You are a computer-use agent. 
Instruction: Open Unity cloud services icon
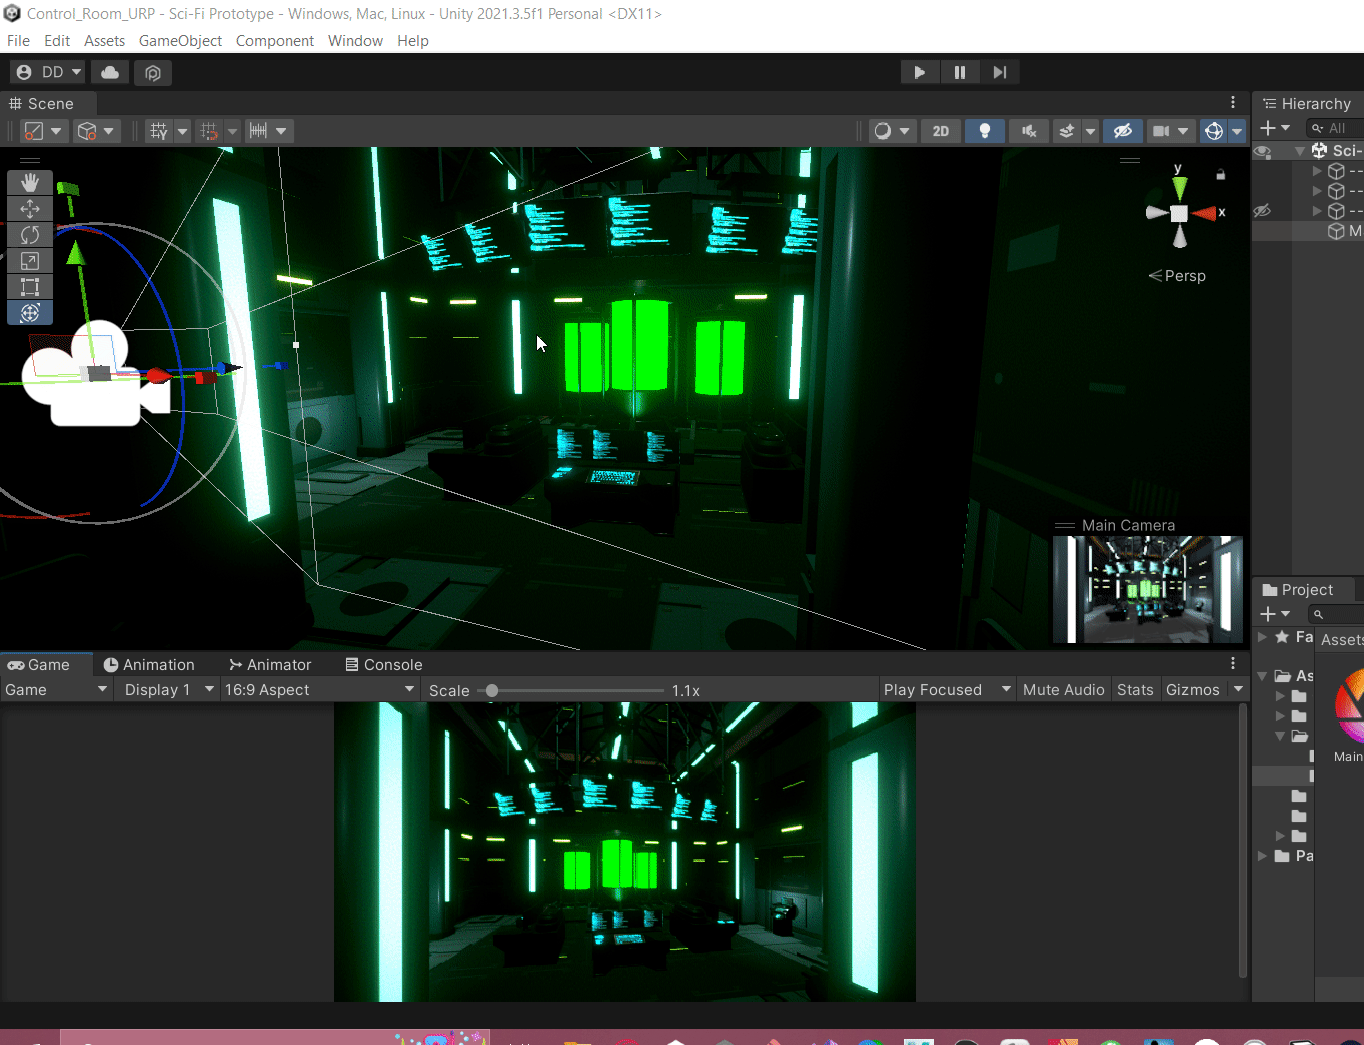110,72
